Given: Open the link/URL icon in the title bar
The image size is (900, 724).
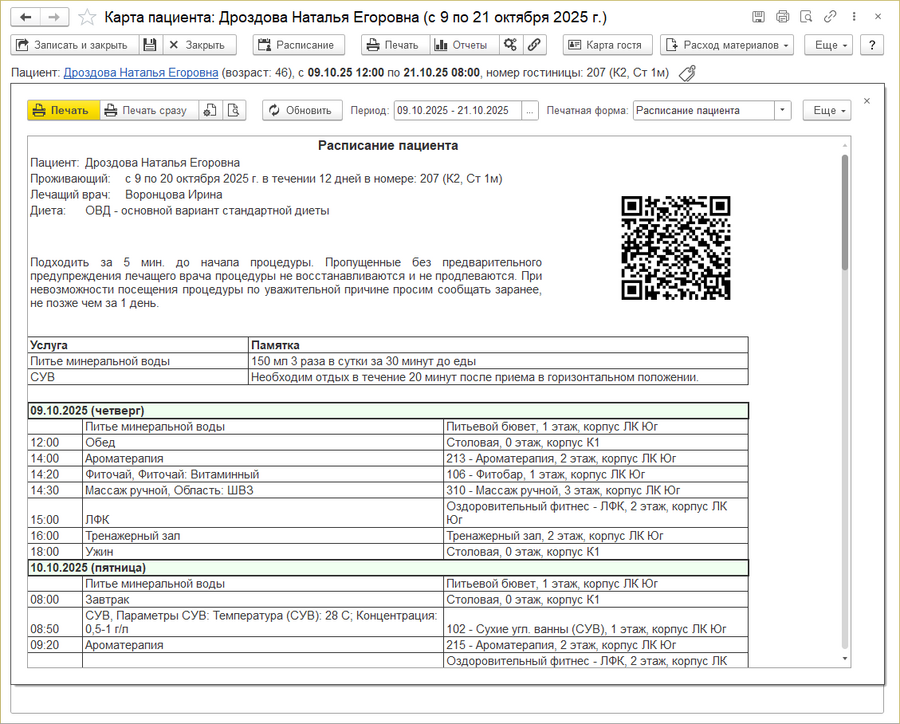Looking at the screenshot, I should [x=830, y=15].
